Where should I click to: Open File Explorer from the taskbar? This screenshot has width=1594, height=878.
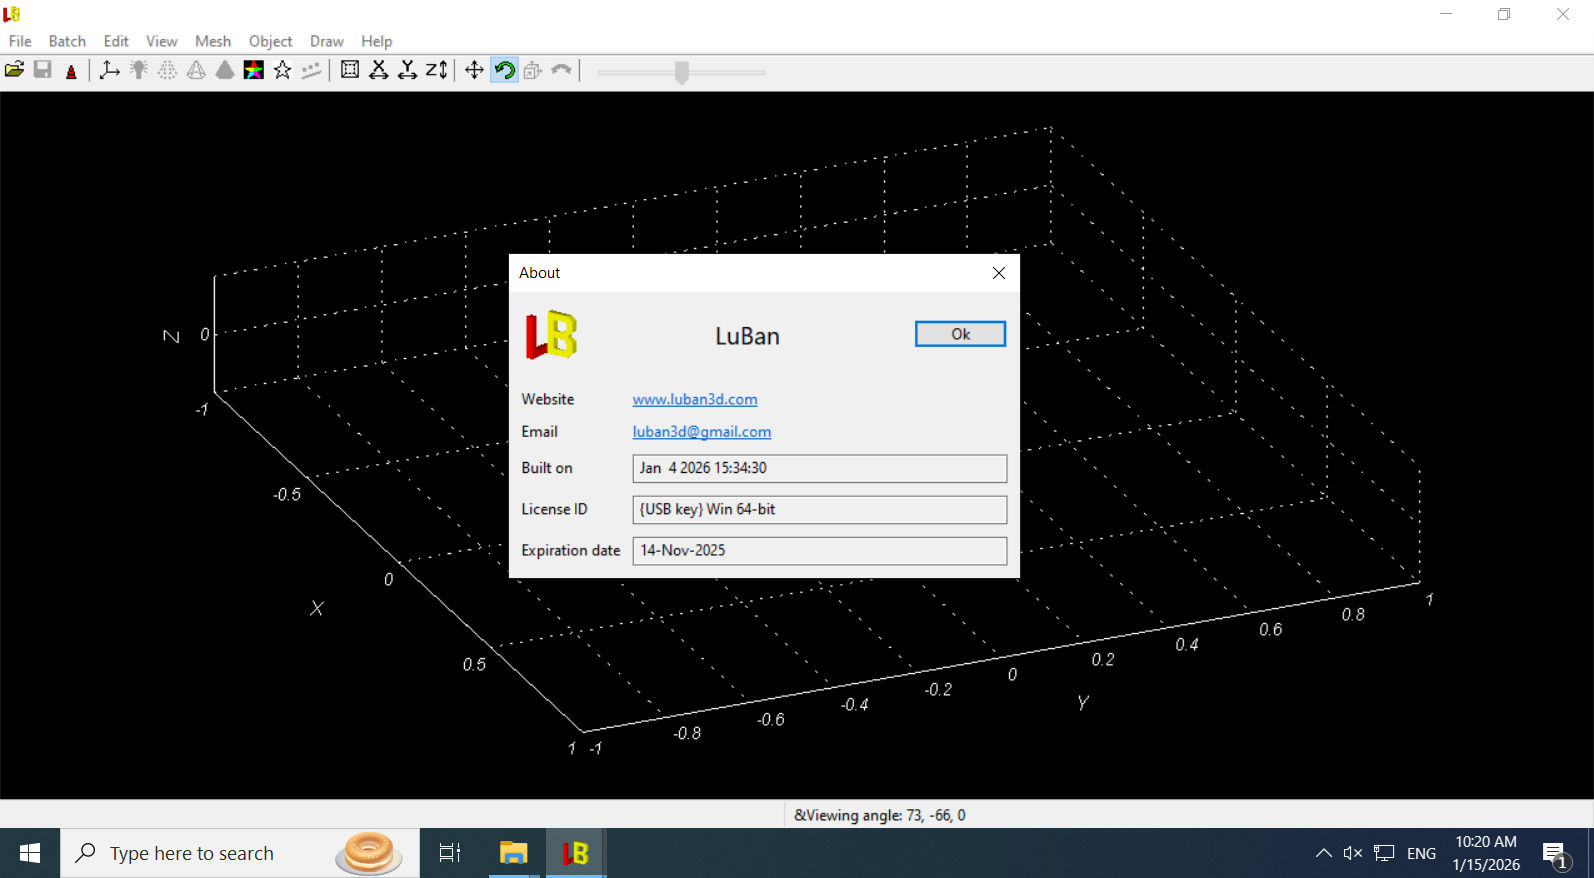click(513, 853)
